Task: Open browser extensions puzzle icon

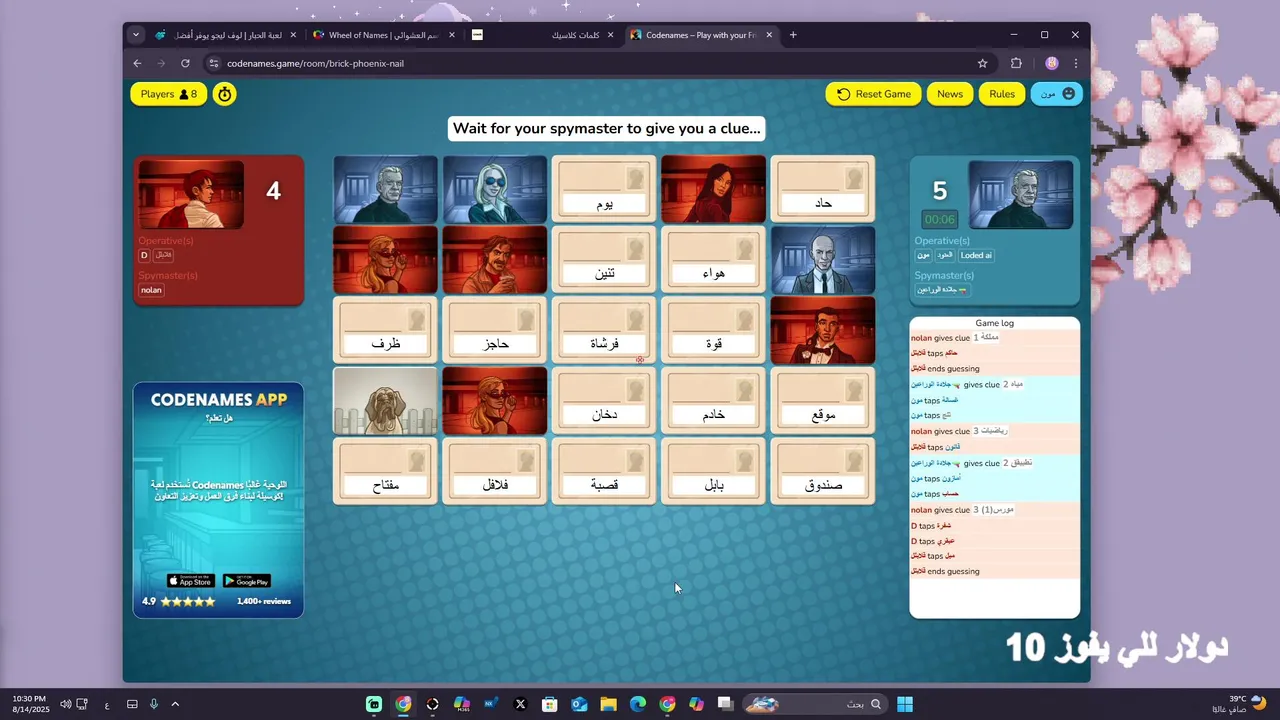Action: click(x=1016, y=63)
